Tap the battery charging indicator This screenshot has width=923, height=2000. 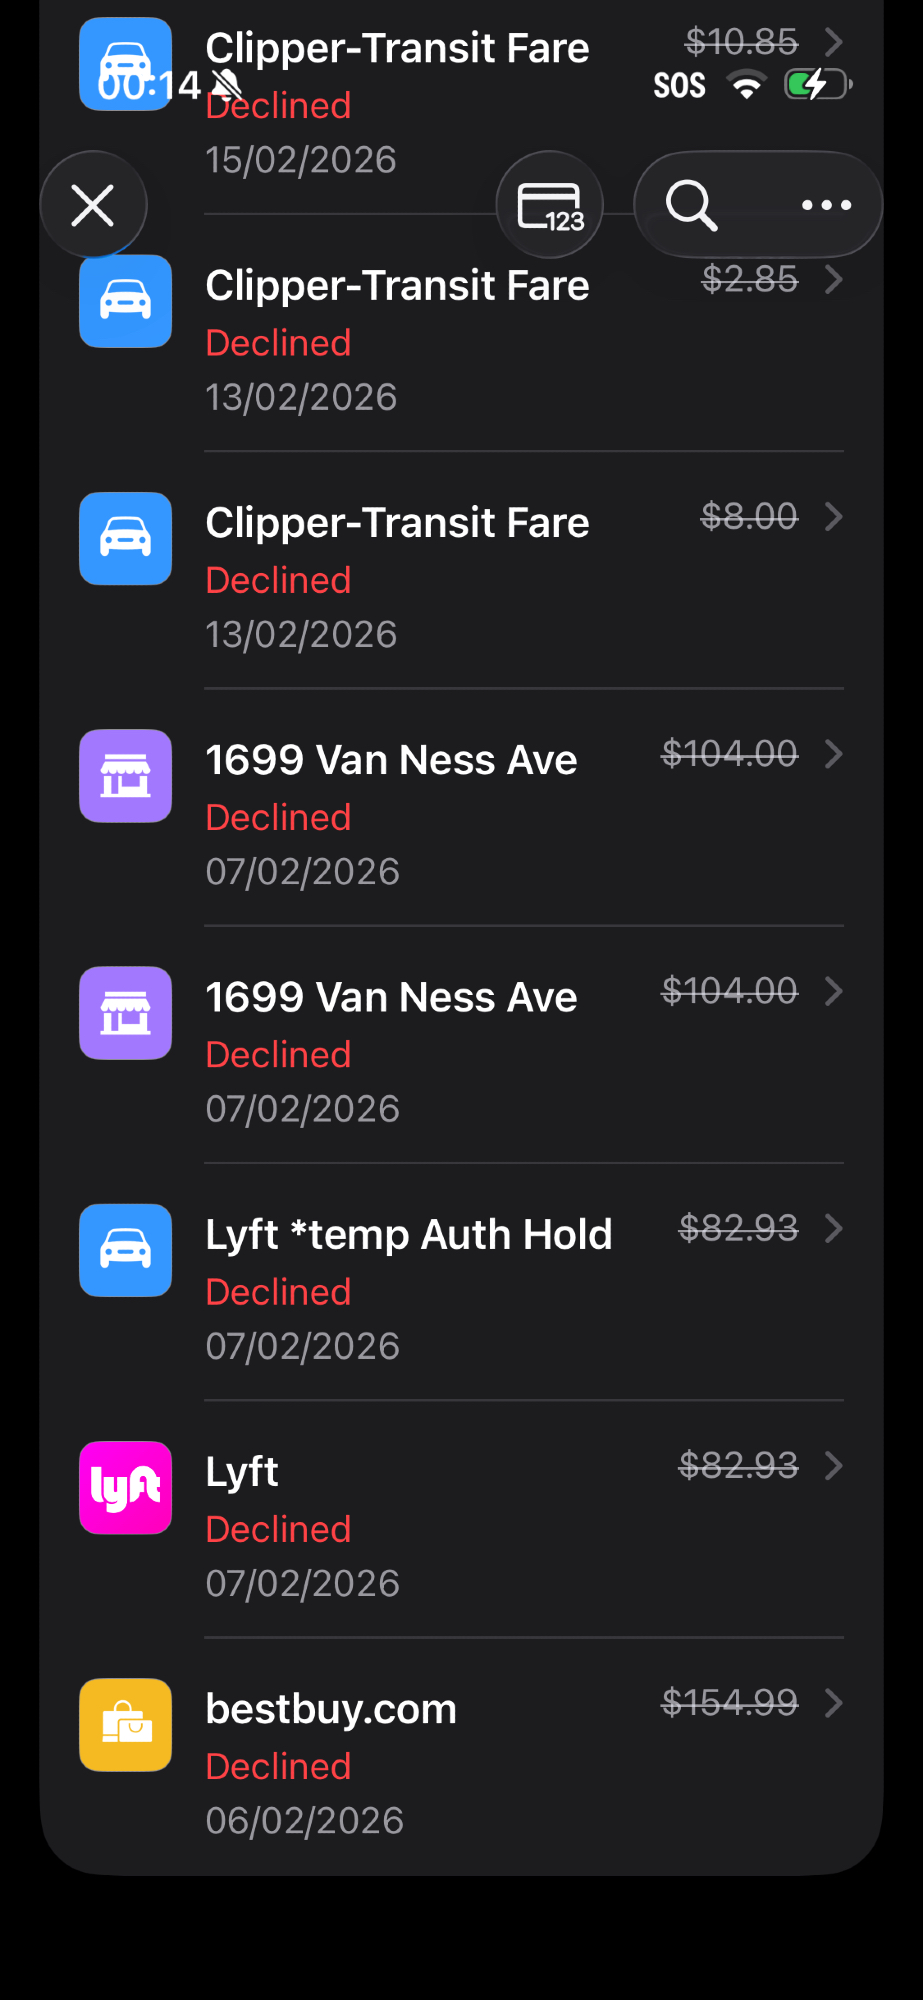[817, 85]
